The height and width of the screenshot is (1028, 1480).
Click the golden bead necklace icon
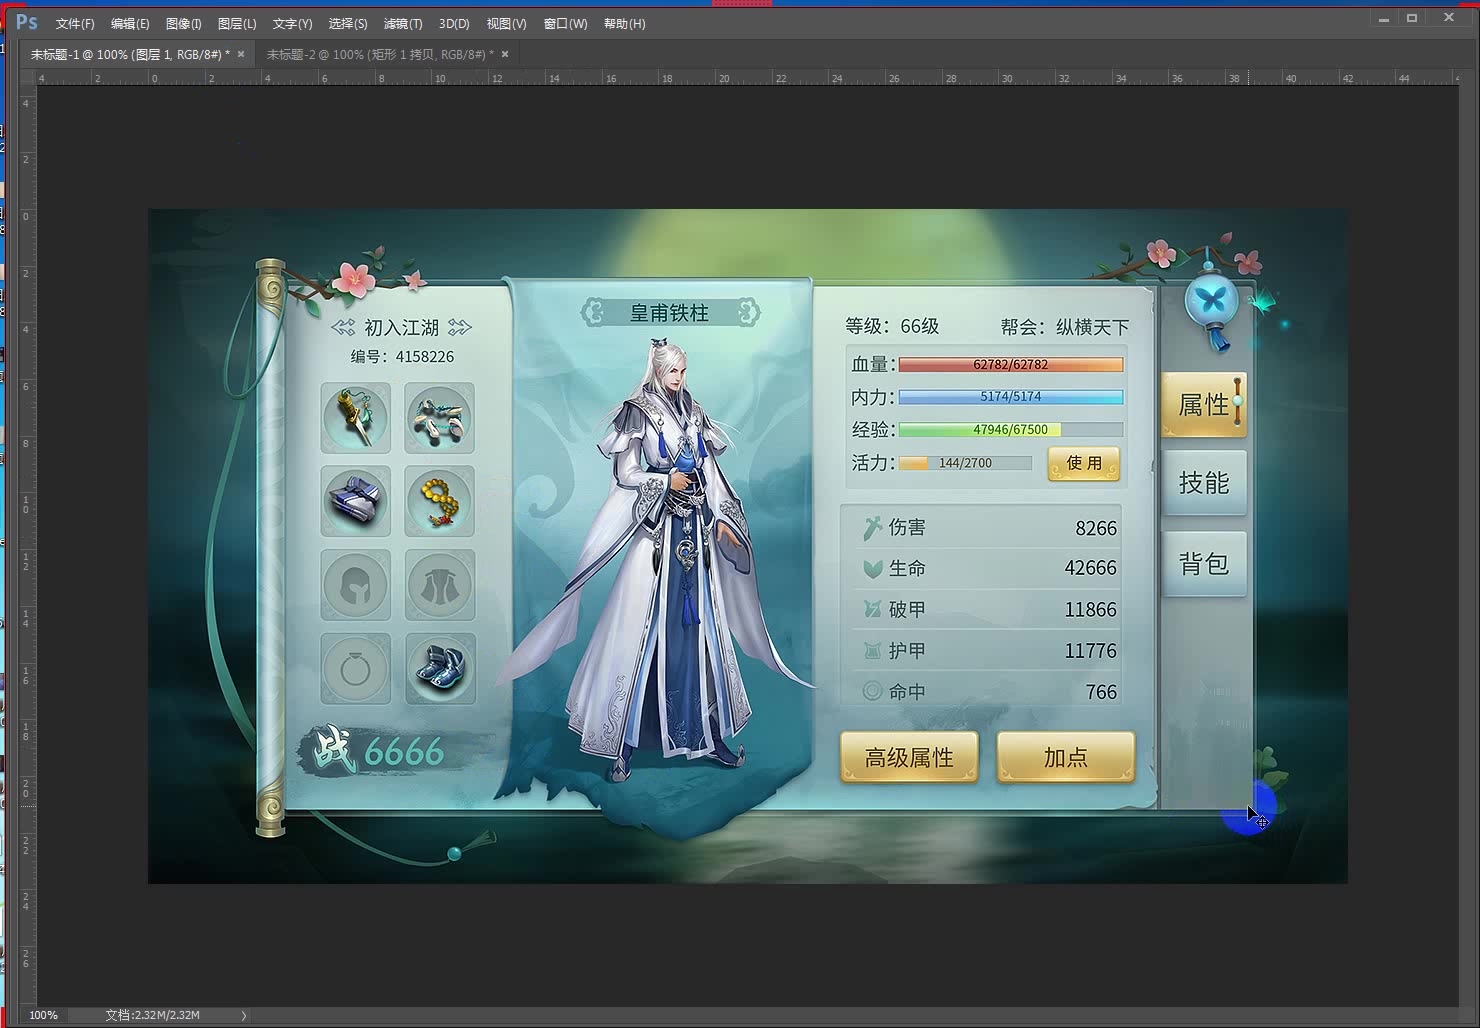click(x=439, y=501)
